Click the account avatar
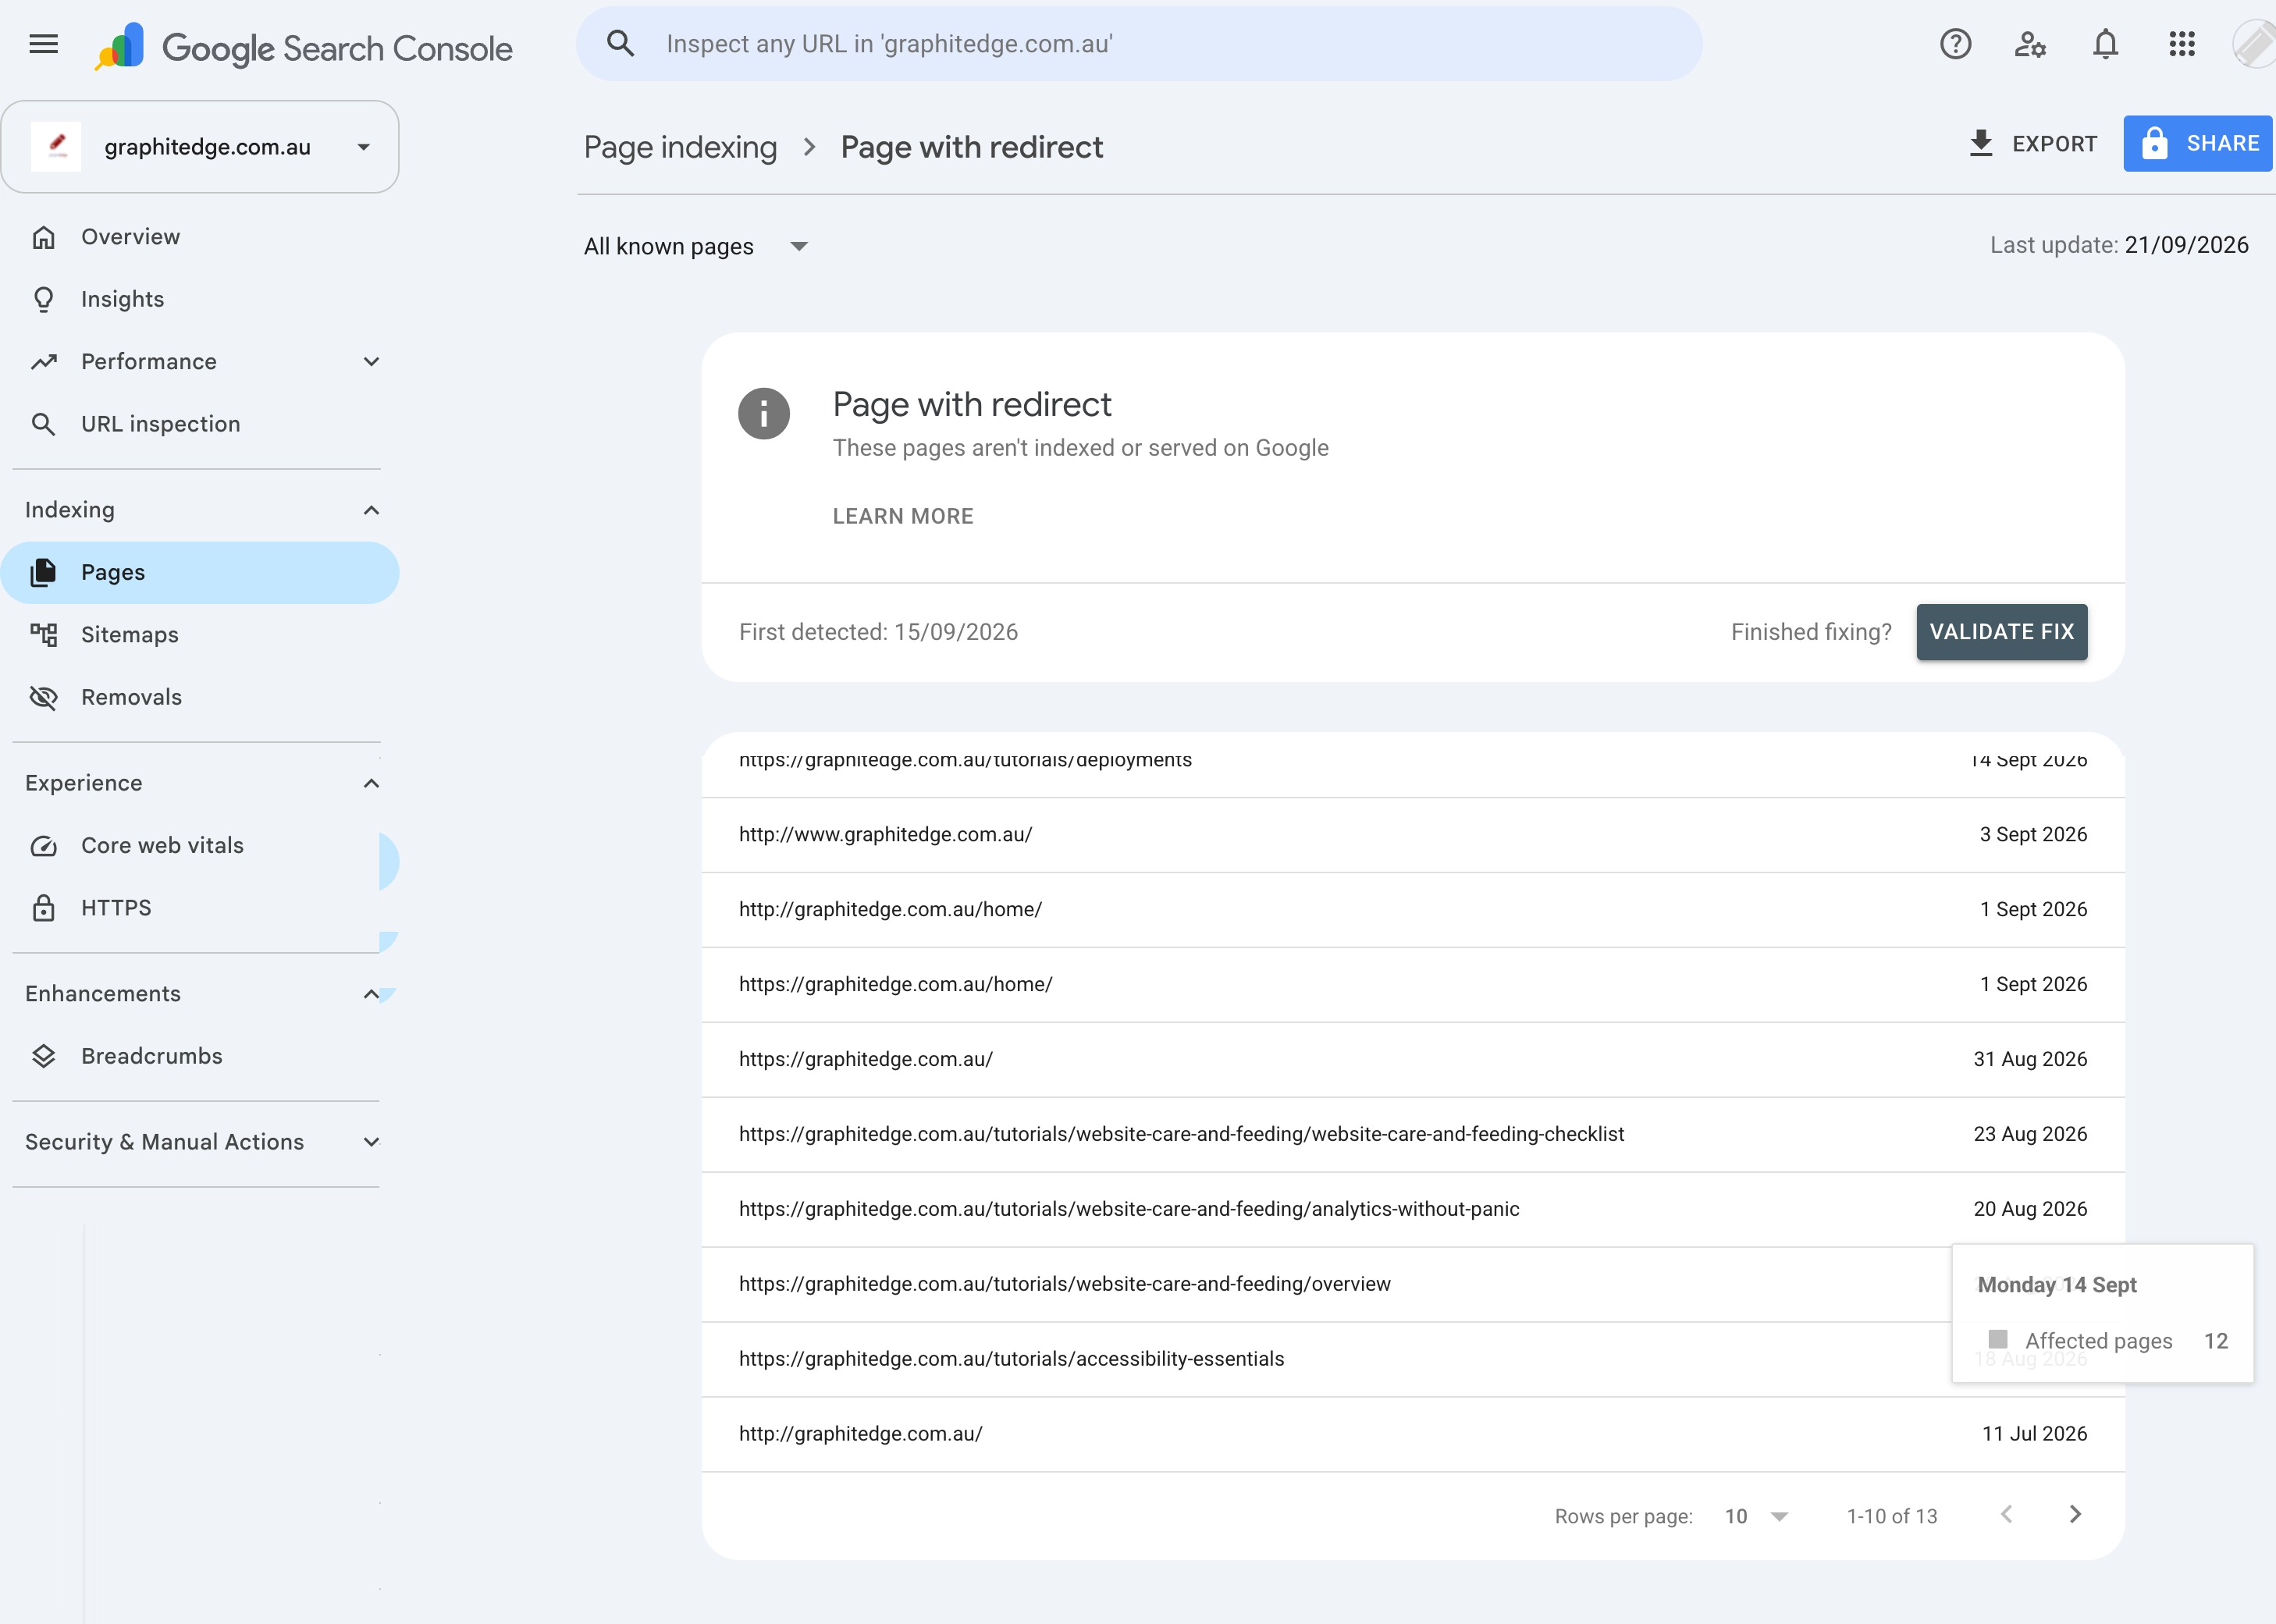Viewport: 2276px width, 1624px height. tap(2254, 44)
